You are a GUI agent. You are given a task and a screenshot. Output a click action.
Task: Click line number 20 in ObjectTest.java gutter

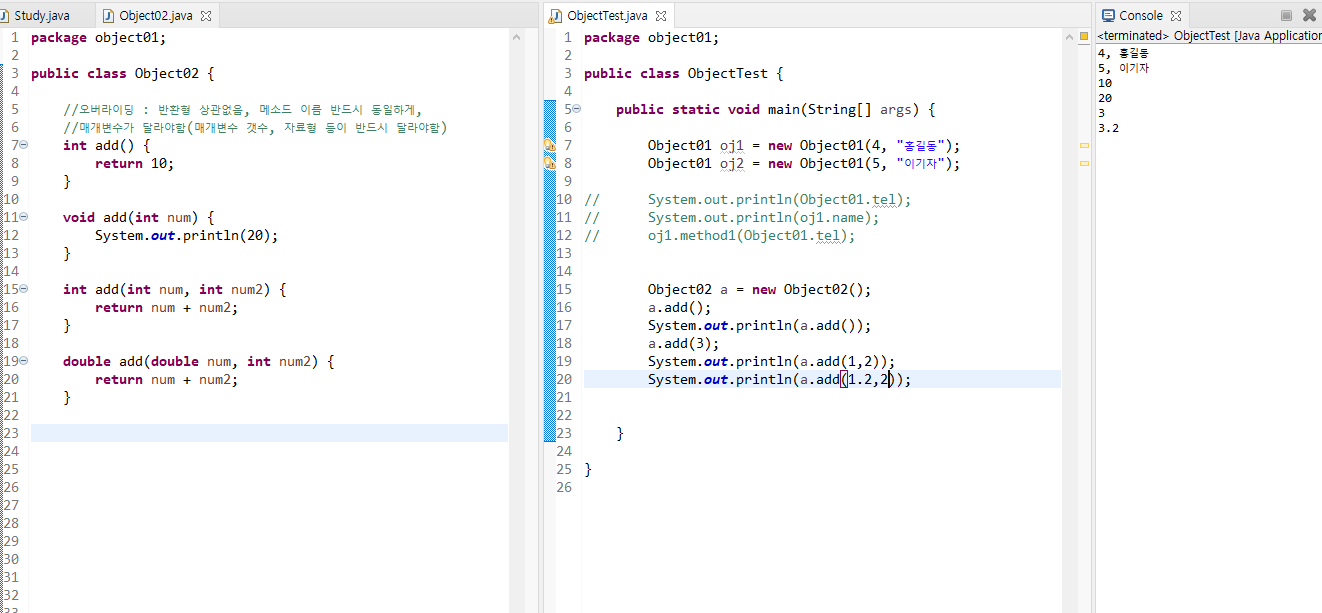(x=564, y=379)
